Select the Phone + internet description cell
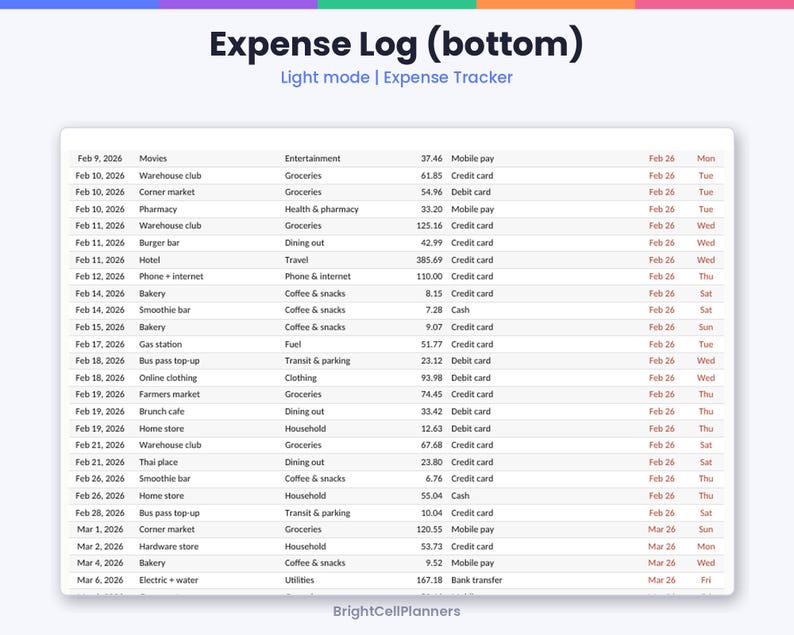 pos(171,276)
